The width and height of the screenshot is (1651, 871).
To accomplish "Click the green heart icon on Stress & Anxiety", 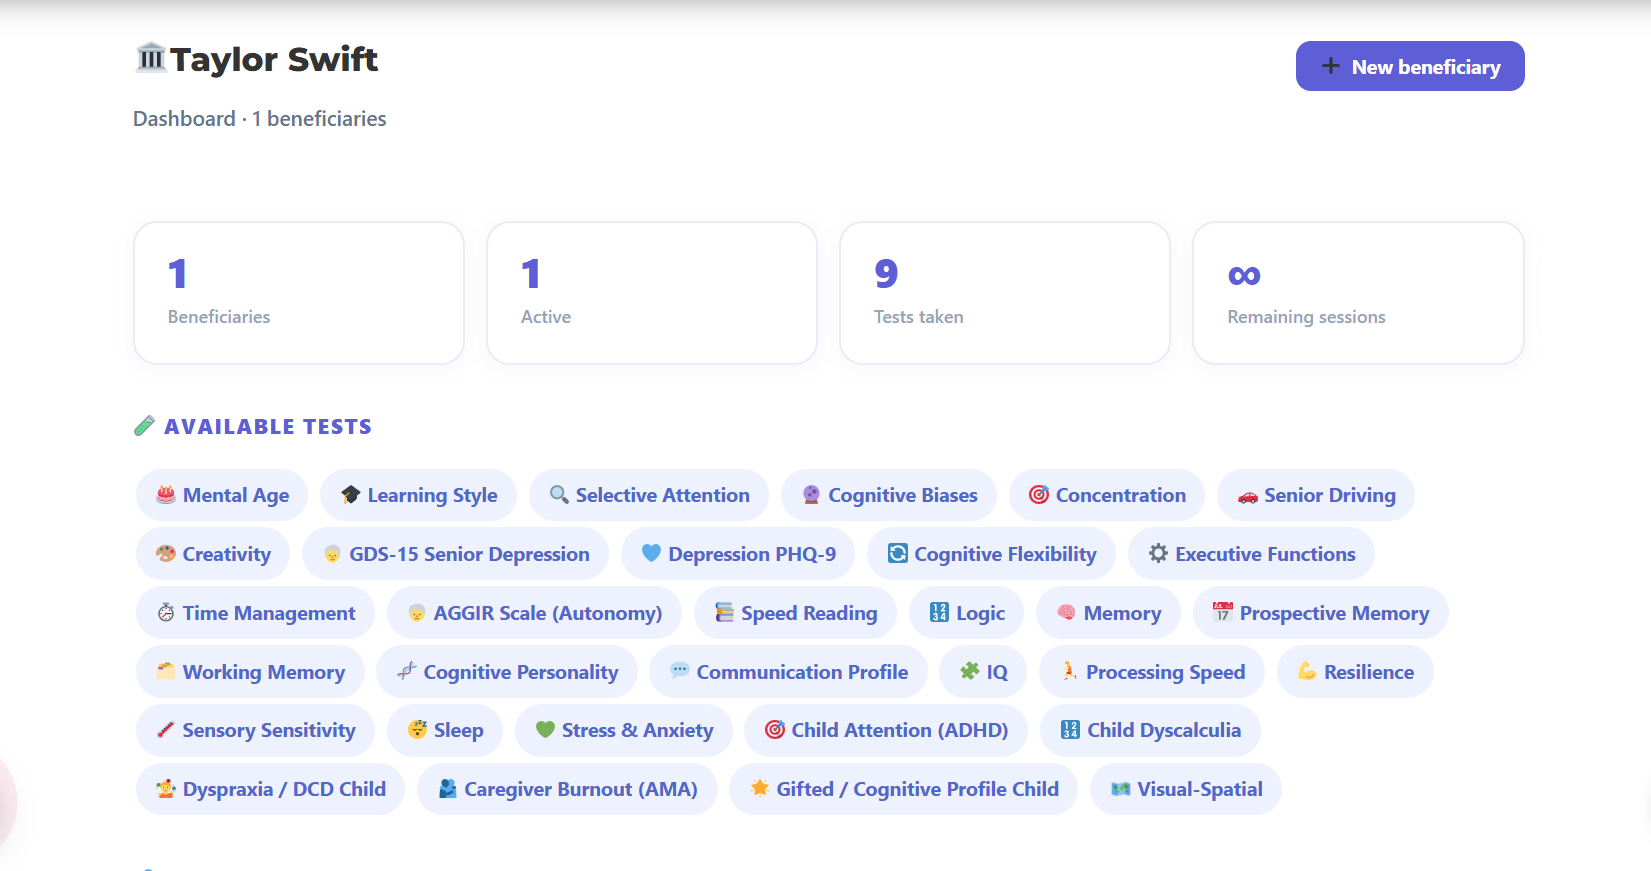I will 545,729.
